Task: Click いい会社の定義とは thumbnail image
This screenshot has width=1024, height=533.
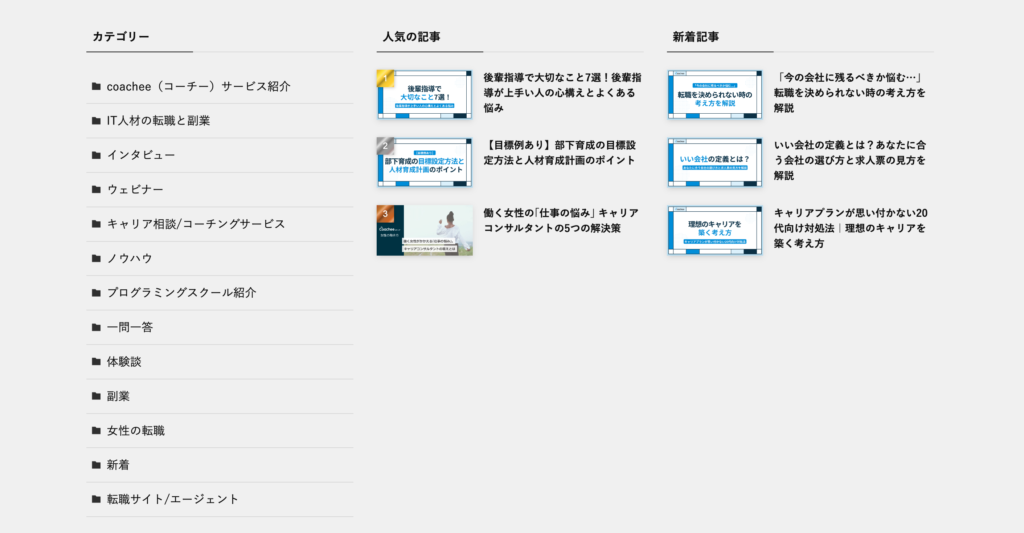Action: [715, 162]
